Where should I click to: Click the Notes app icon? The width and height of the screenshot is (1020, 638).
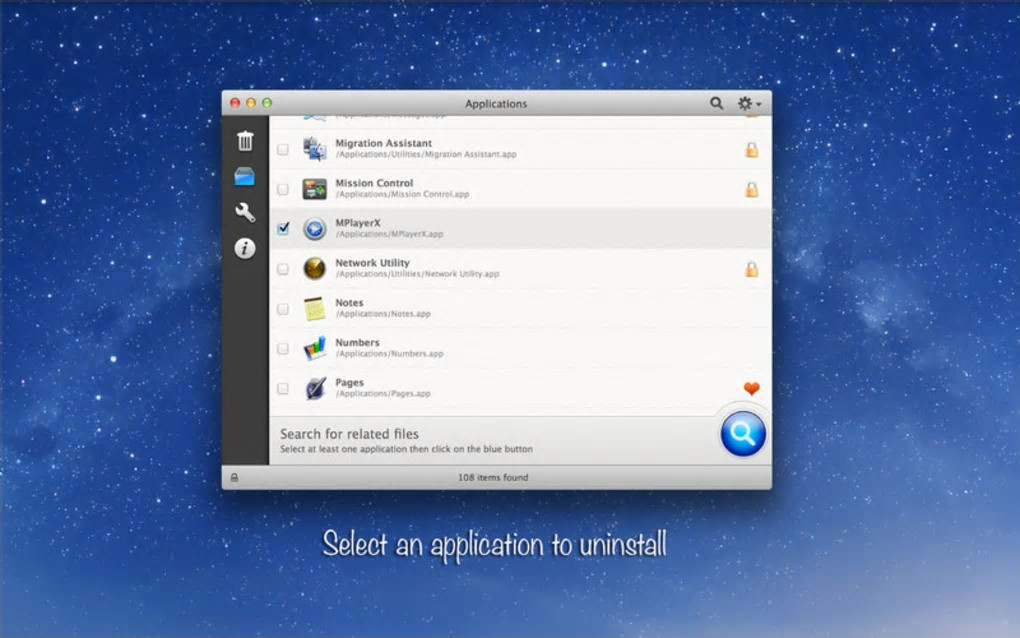pos(315,308)
